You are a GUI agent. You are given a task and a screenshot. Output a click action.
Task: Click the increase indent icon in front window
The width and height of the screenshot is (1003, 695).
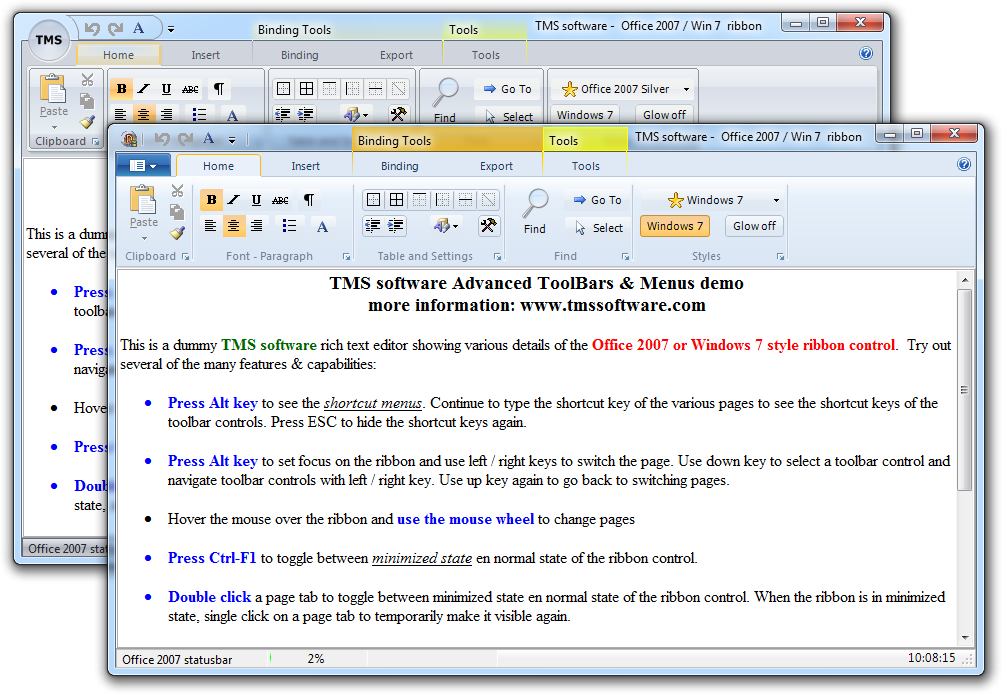tap(396, 226)
